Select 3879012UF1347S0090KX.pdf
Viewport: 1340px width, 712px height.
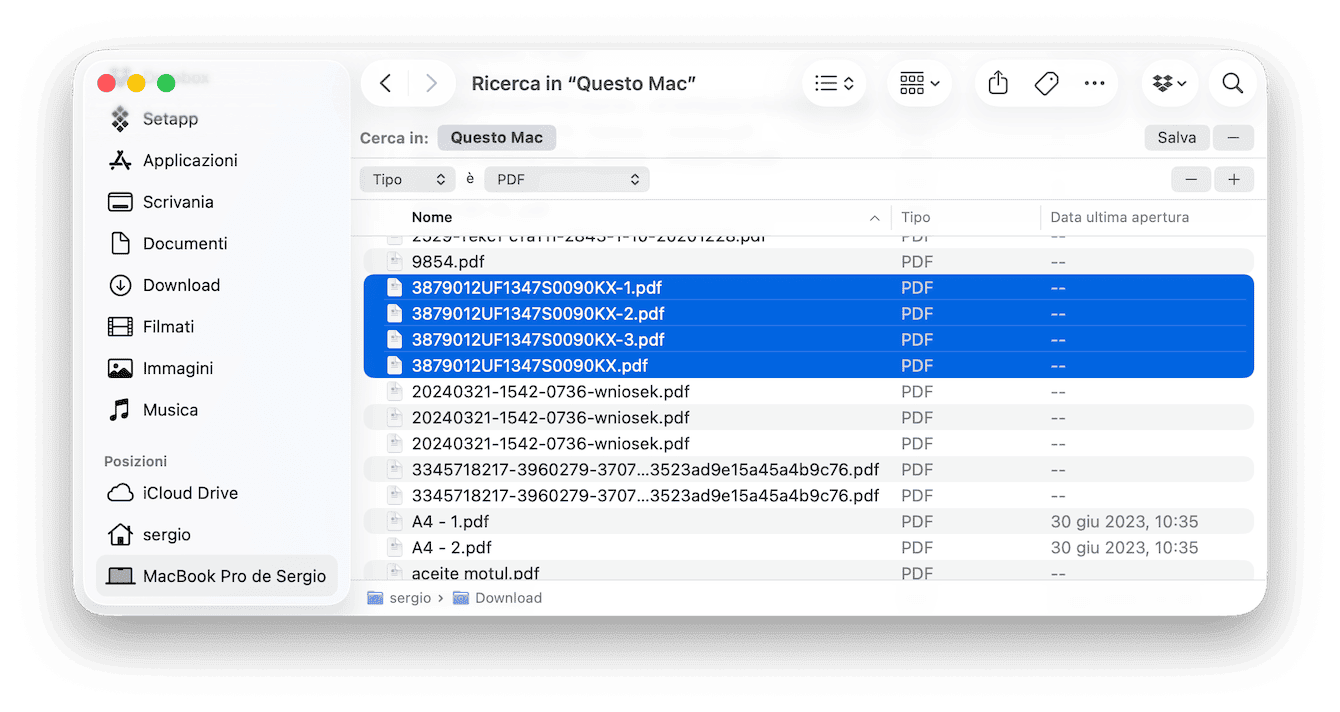coord(808,366)
